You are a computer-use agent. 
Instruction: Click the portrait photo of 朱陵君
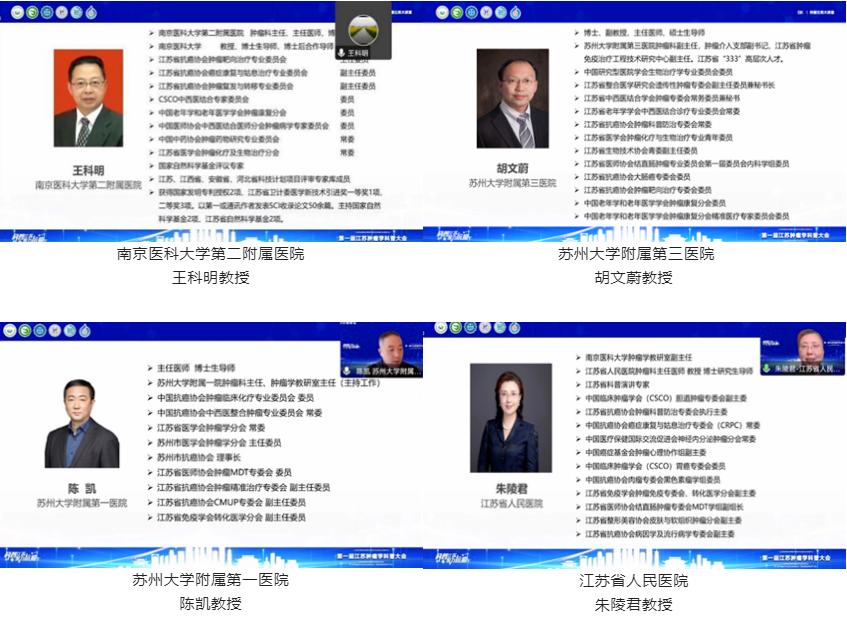[511, 418]
